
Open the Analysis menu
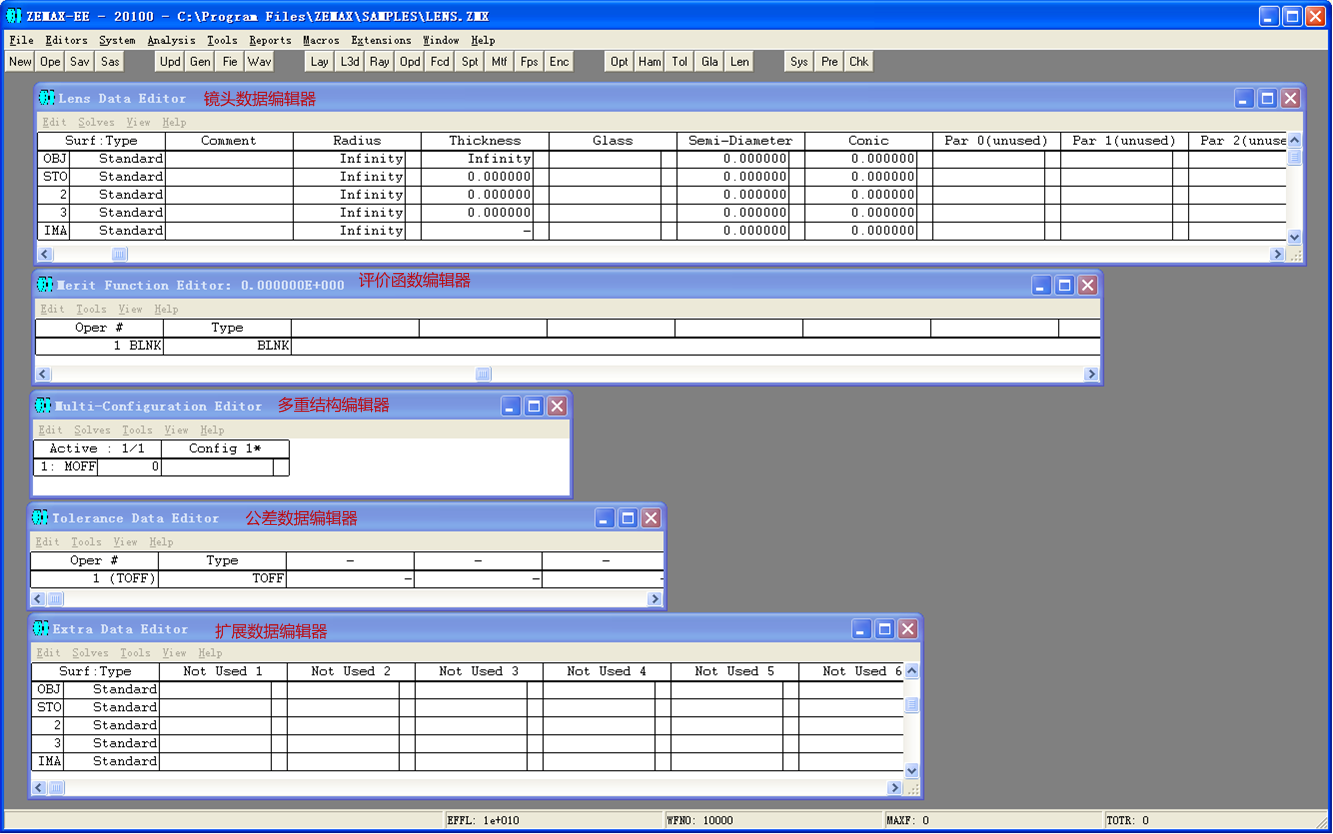coord(171,41)
